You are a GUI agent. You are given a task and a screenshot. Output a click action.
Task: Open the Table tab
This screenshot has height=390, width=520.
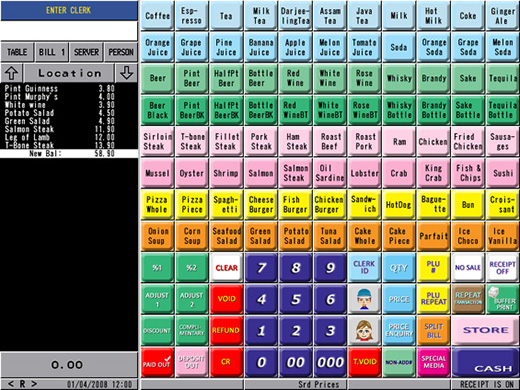pyautogui.click(x=17, y=52)
